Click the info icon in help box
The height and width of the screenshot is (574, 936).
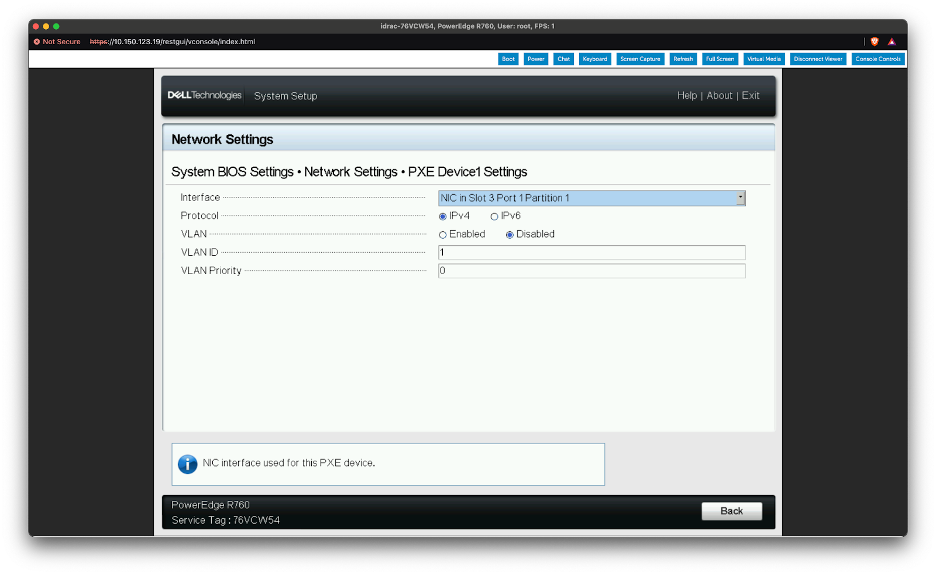pyautogui.click(x=187, y=464)
